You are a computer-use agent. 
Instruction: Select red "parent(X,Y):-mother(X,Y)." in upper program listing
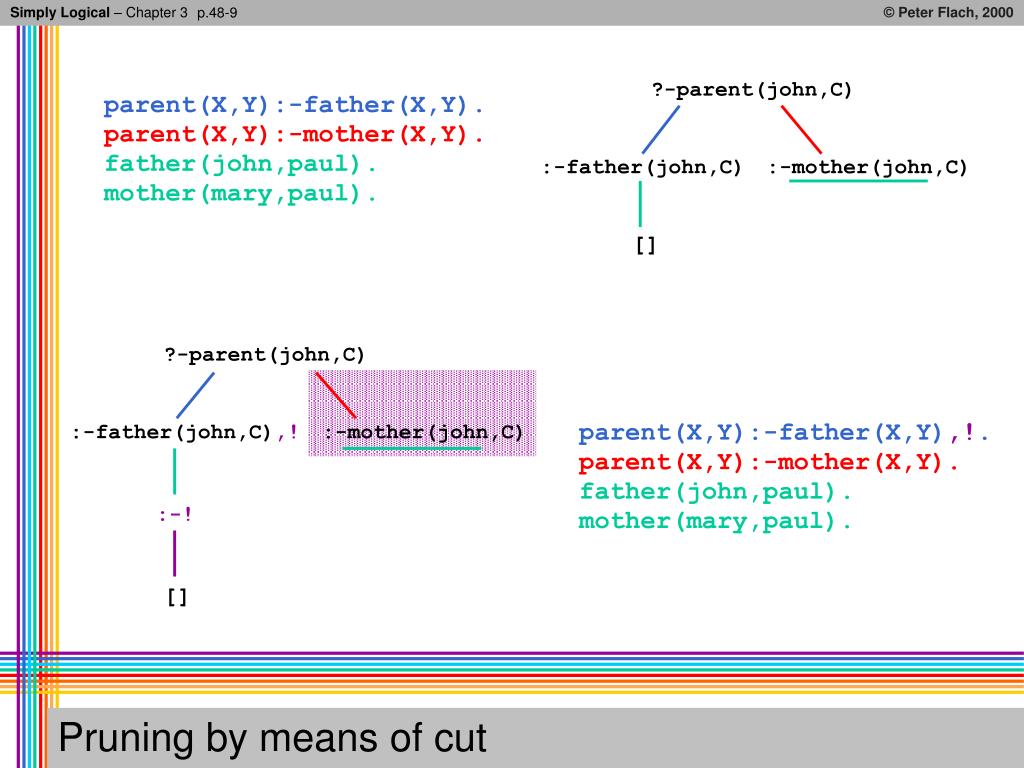coord(293,135)
